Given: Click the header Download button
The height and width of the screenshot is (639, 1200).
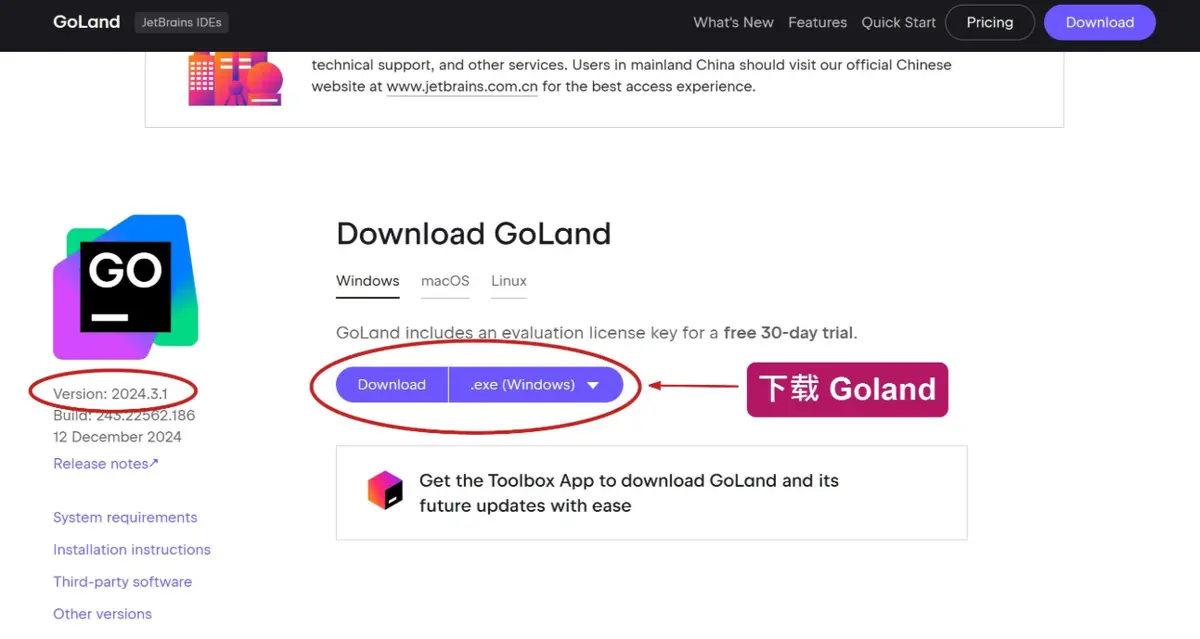Looking at the screenshot, I should [x=1099, y=22].
